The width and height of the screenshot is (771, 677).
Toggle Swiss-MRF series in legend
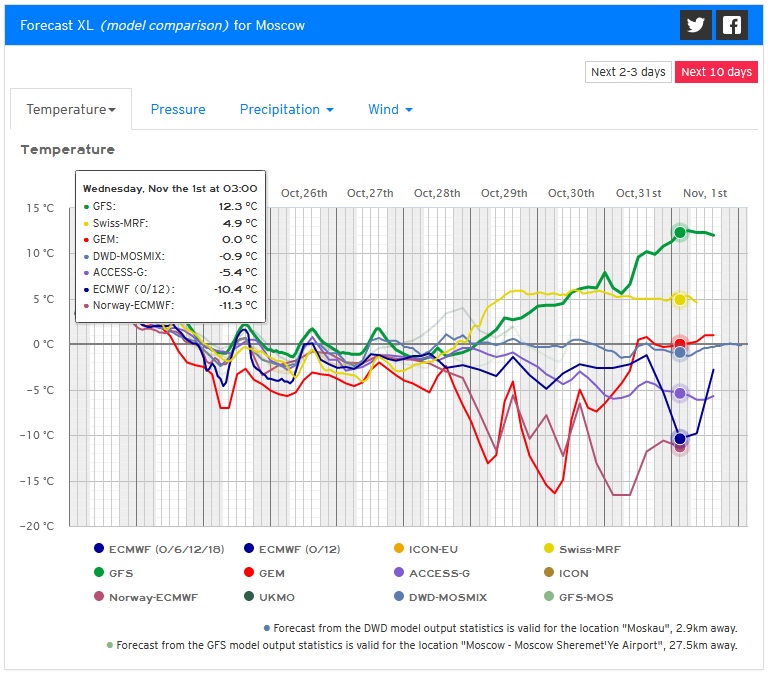(582, 549)
